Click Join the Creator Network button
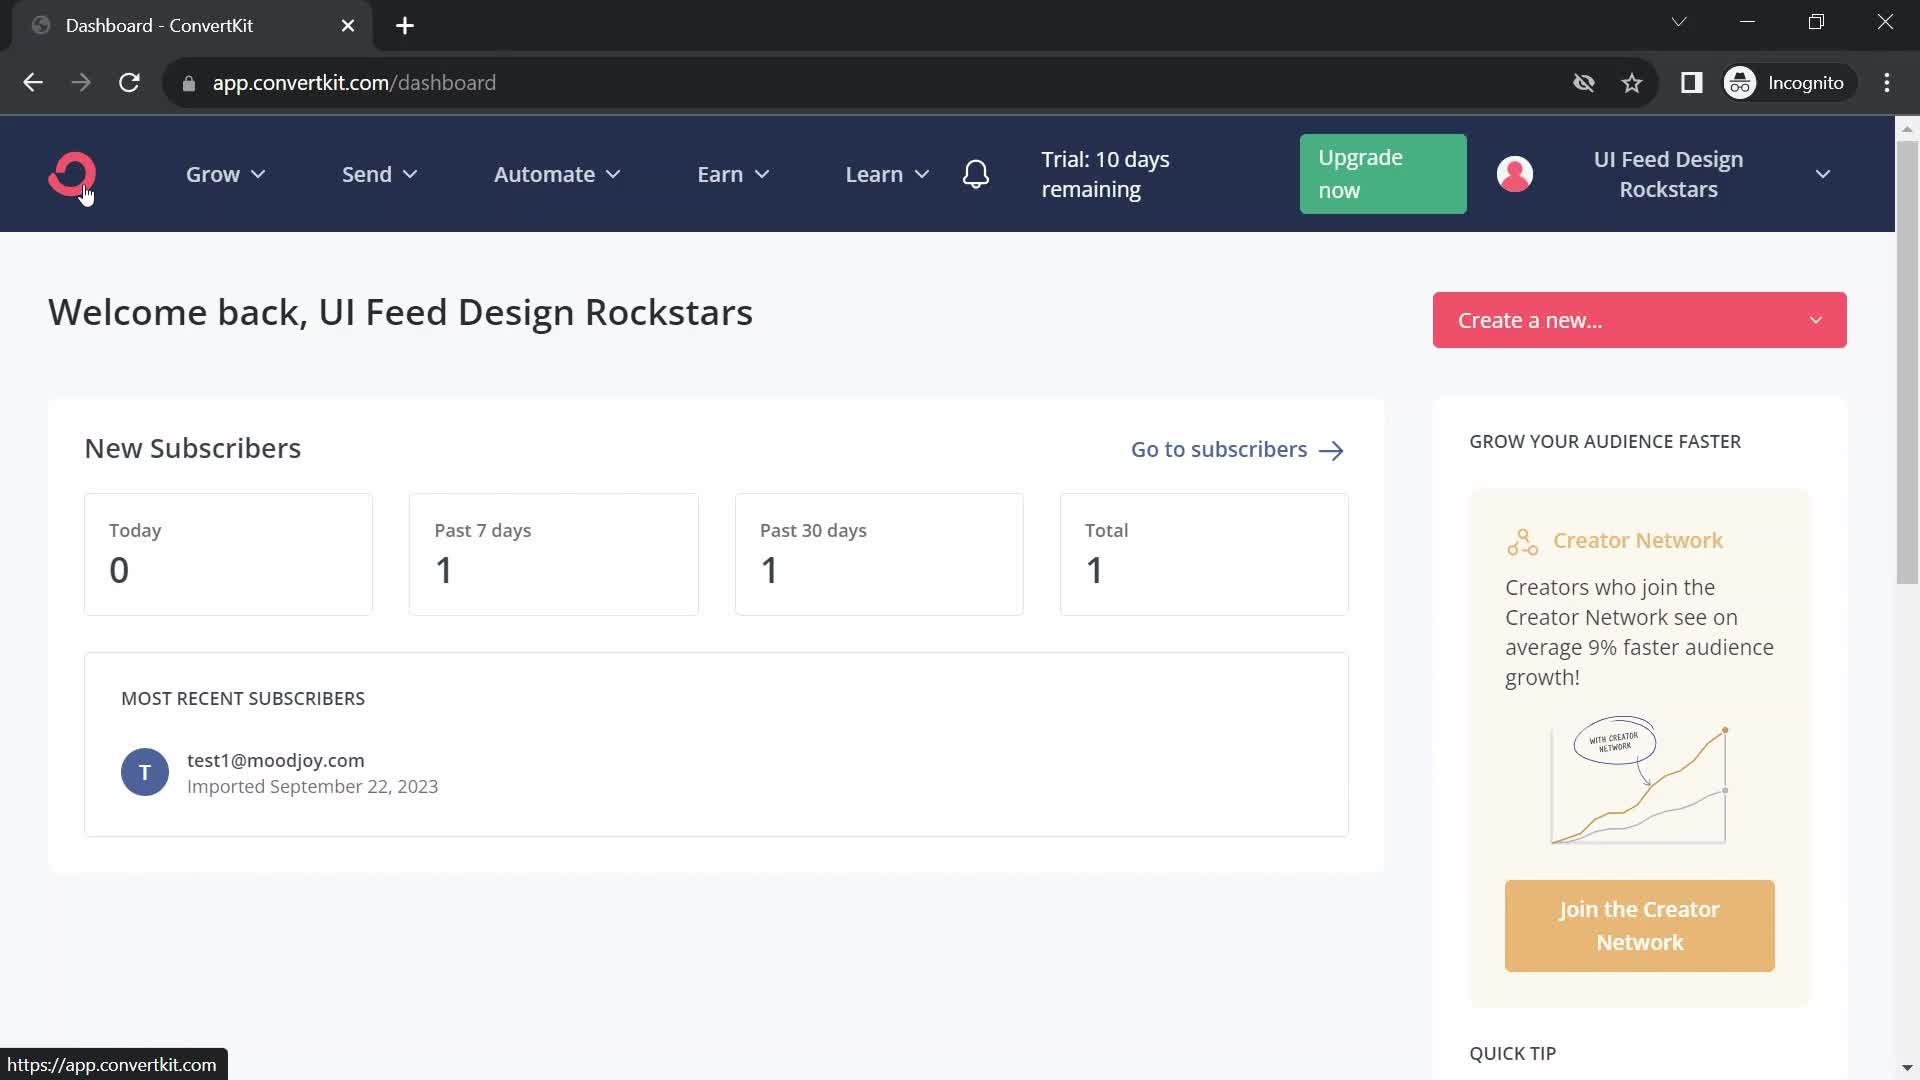This screenshot has height=1080, width=1920. [1640, 926]
